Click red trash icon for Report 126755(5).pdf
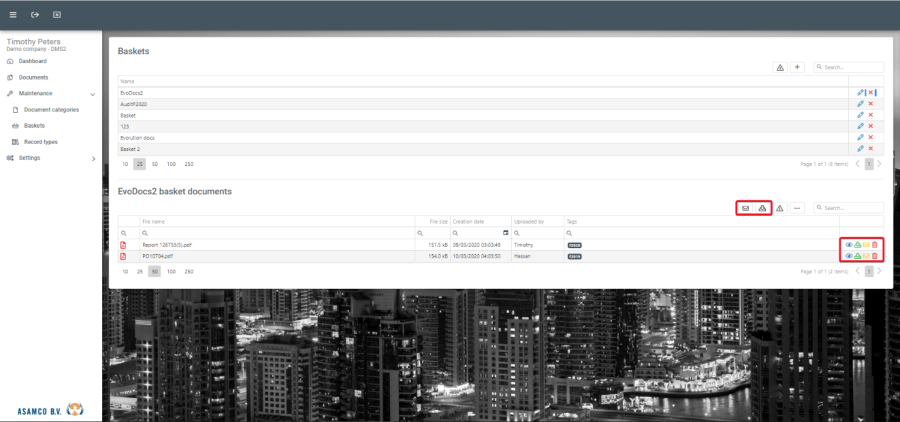The width and height of the screenshot is (900, 422). 876,244
